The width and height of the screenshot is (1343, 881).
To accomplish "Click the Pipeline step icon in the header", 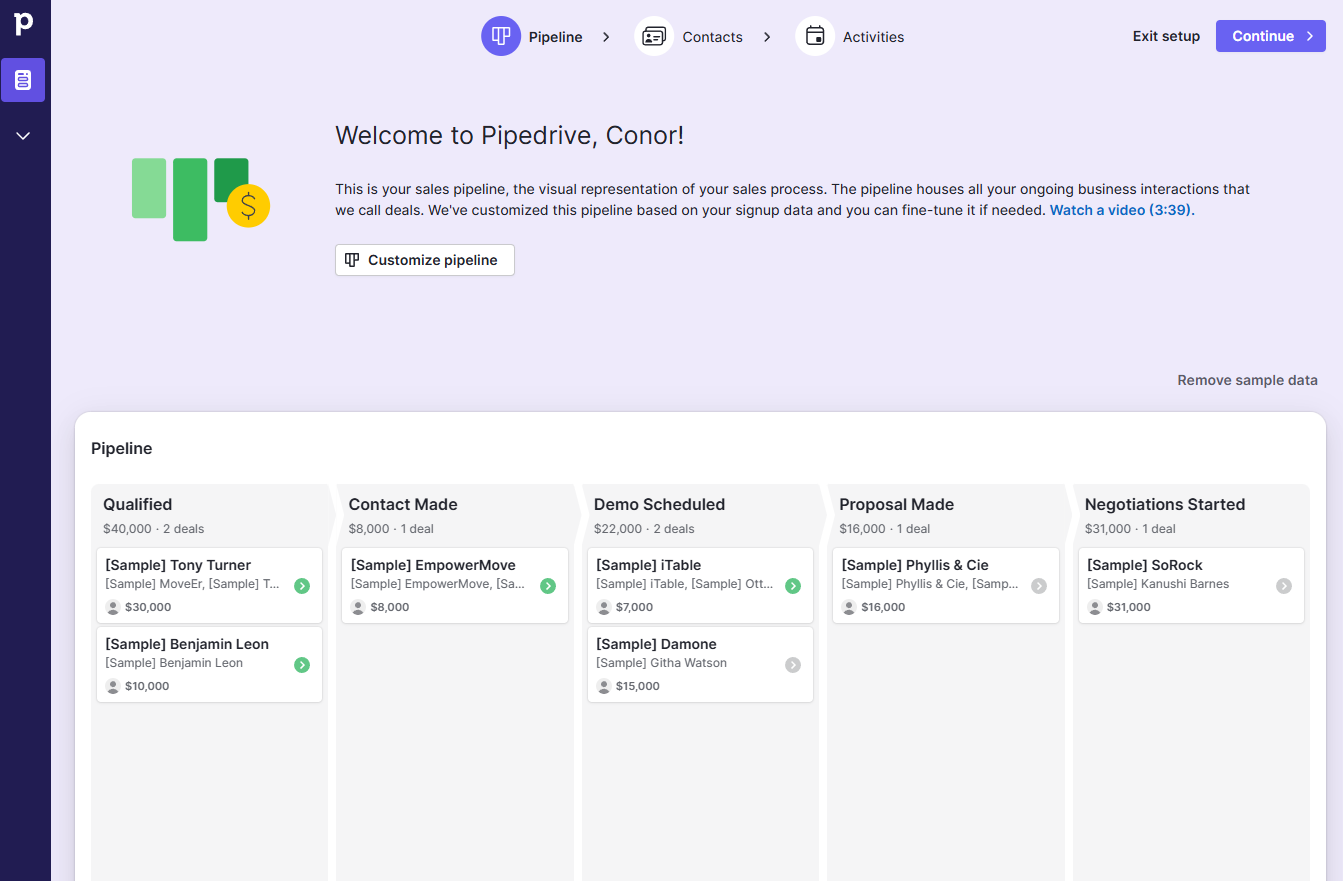I will click(x=501, y=36).
